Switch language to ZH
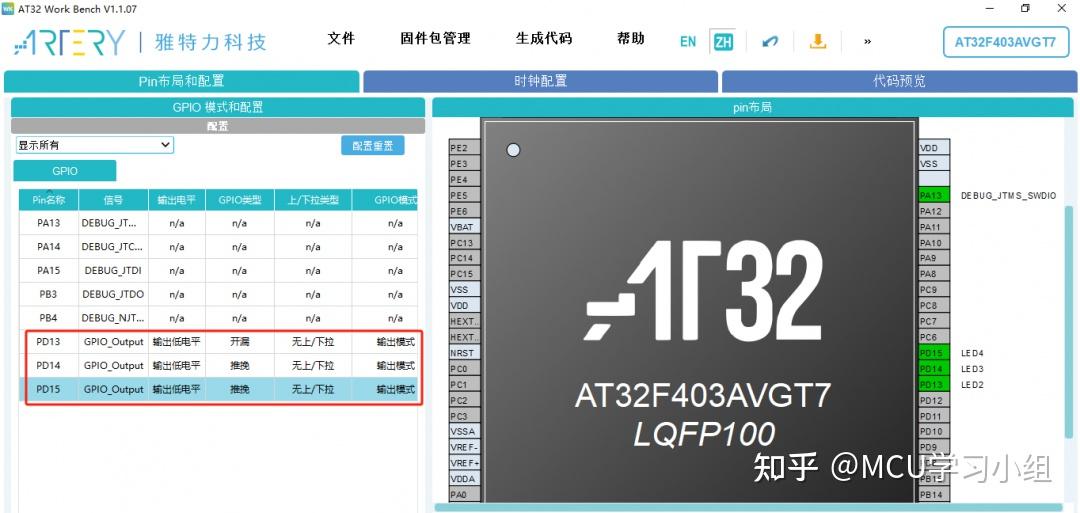This screenshot has width=1080, height=513. [x=723, y=41]
